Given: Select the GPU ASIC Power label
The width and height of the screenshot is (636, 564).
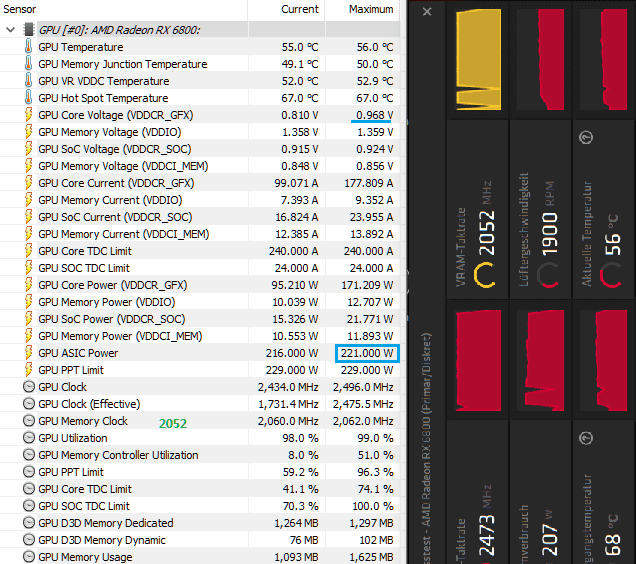Looking at the screenshot, I should tap(78, 353).
